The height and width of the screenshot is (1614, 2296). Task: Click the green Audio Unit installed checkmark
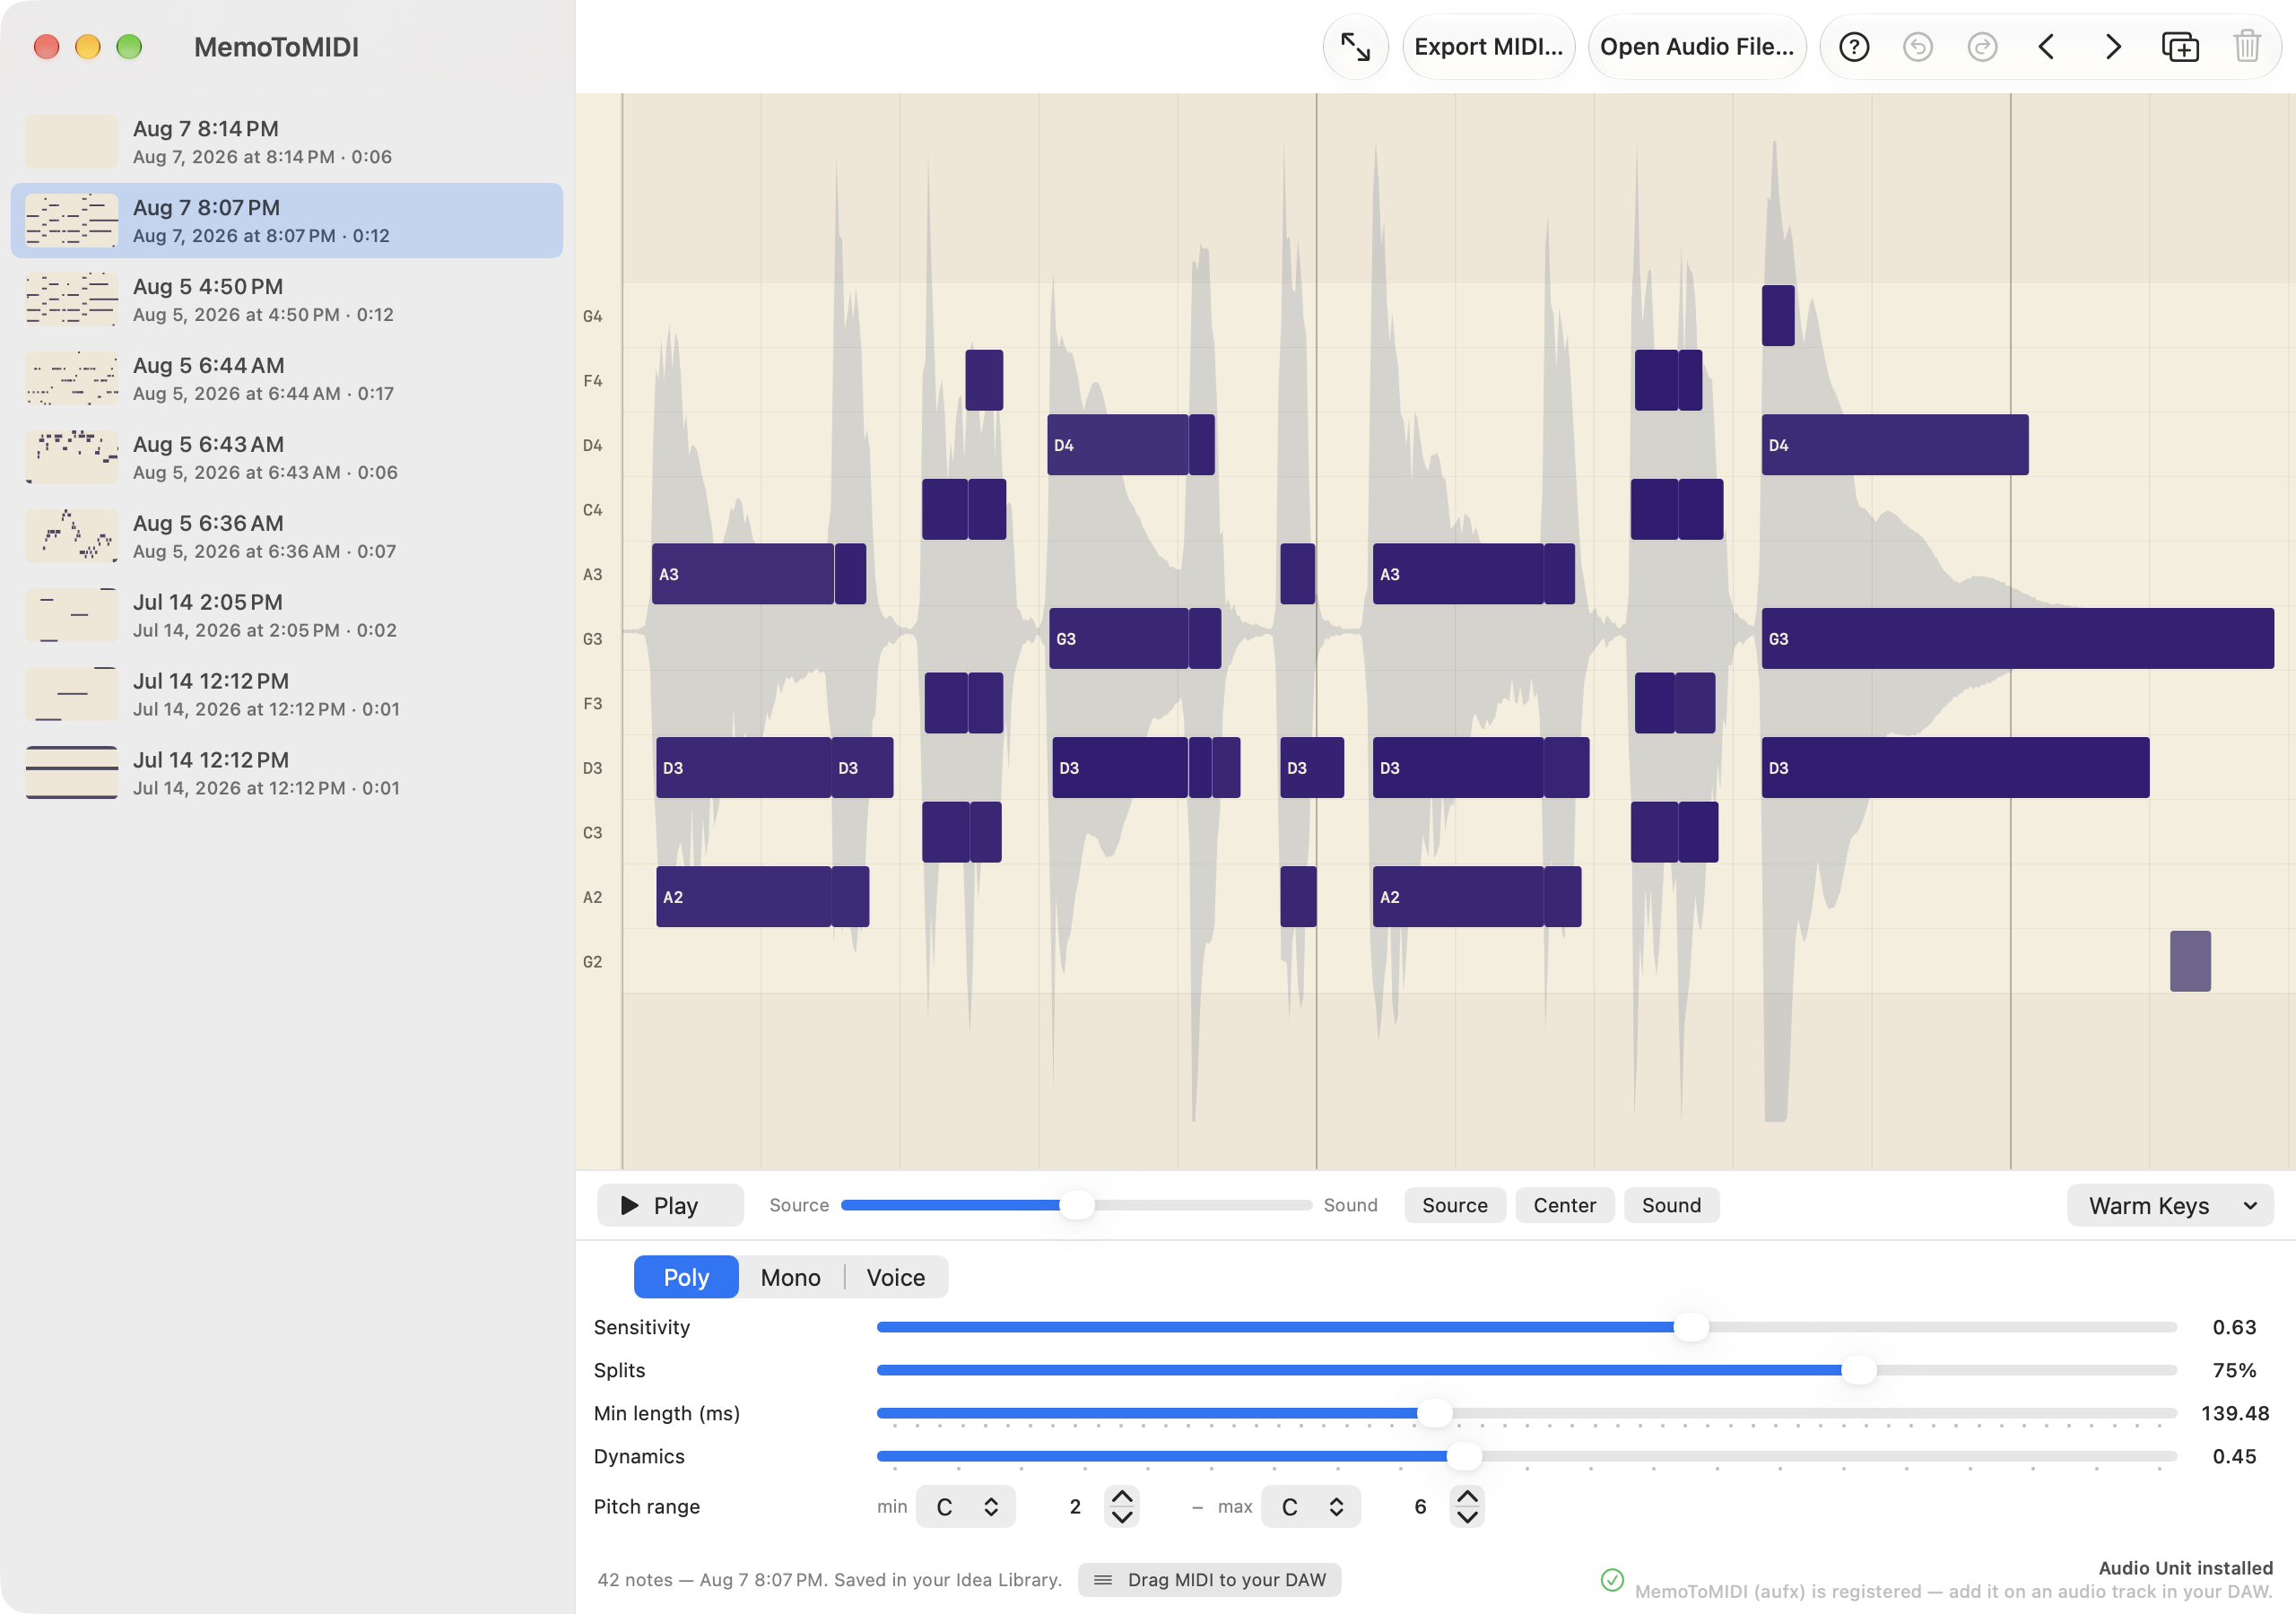(1612, 1579)
